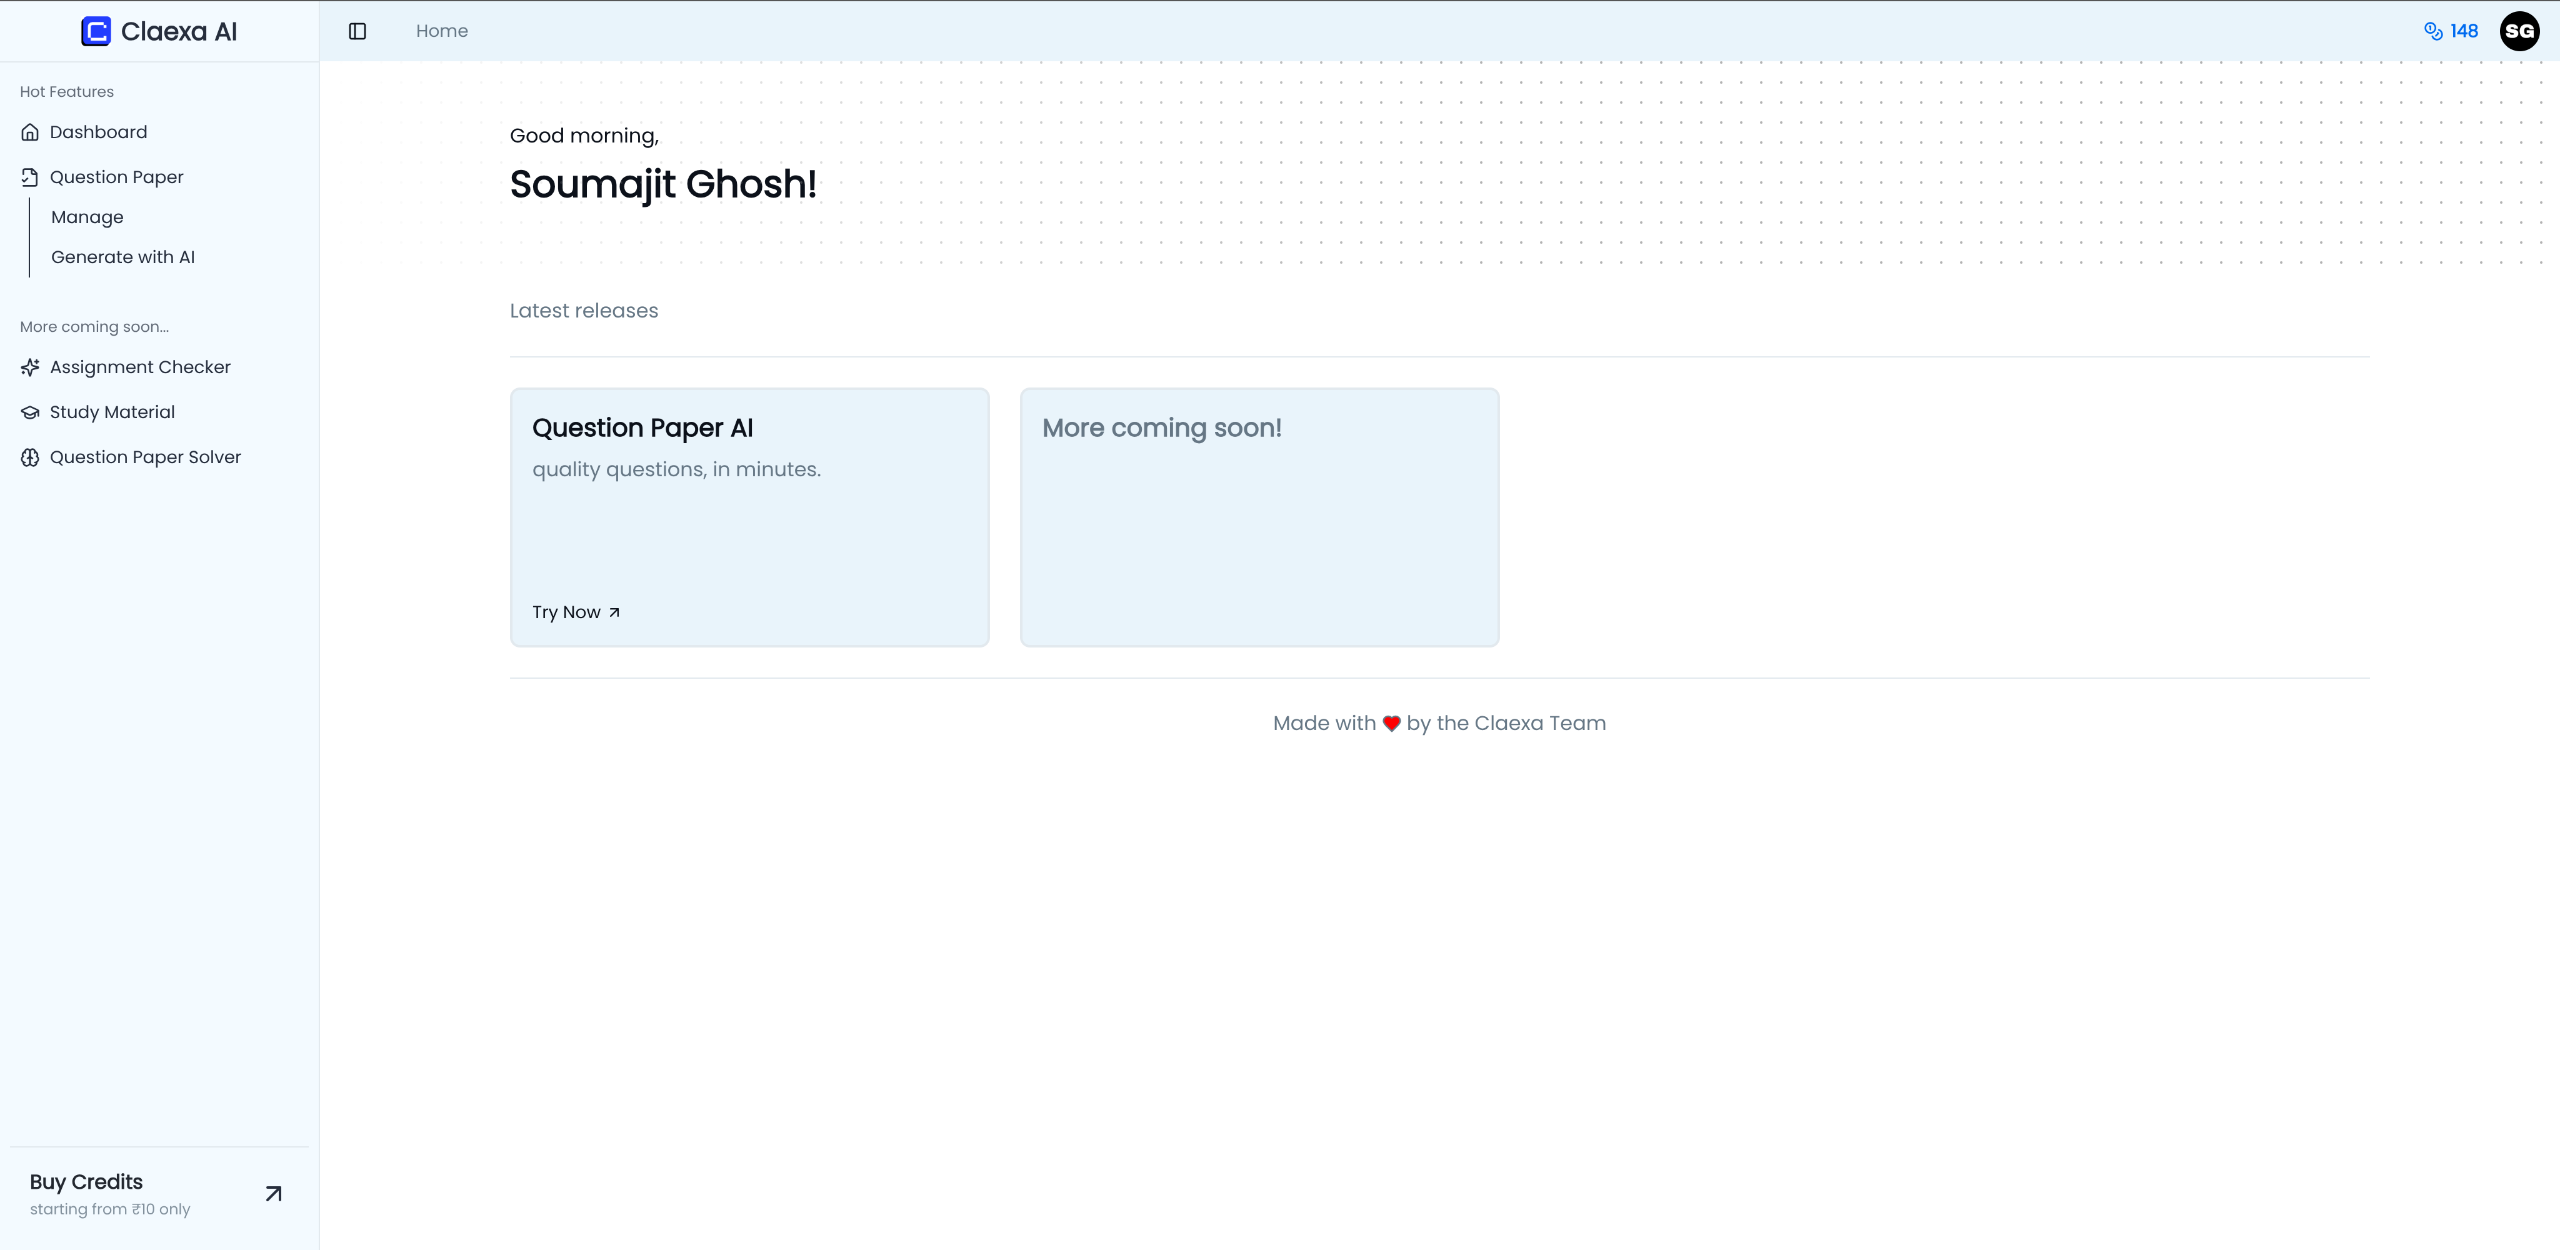The width and height of the screenshot is (2560, 1250).
Task: Open the Manage submenu item
Action: [x=87, y=217]
